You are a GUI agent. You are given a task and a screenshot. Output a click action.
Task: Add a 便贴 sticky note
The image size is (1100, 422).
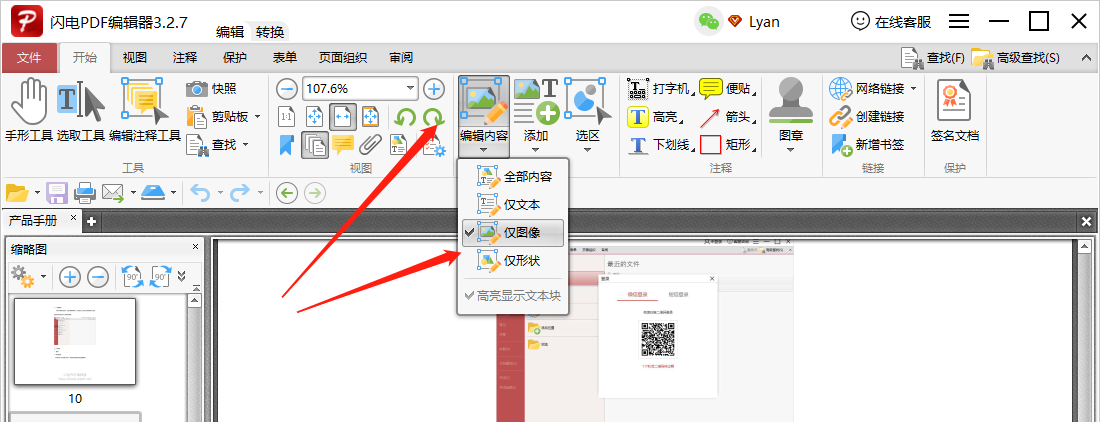(x=727, y=89)
